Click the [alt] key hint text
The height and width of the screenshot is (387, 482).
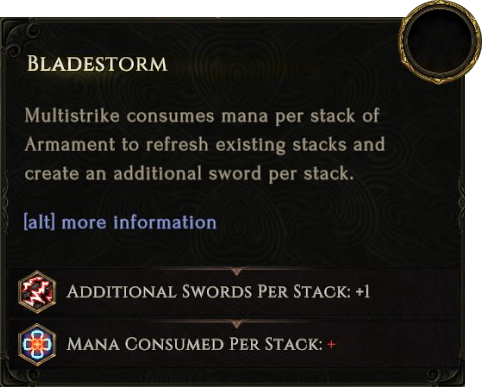point(39,222)
